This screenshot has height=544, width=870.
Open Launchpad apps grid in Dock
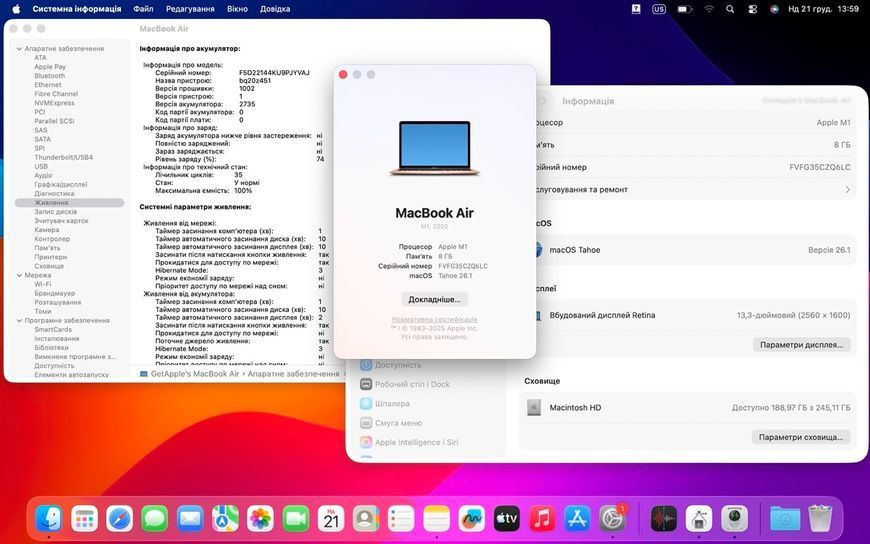pos(84,520)
